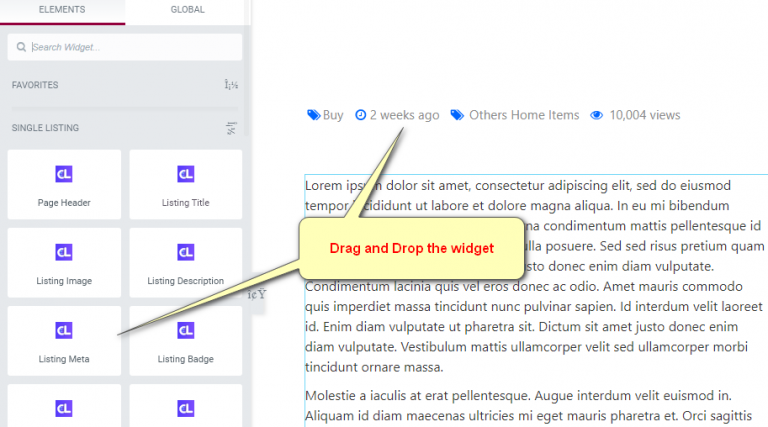The image size is (768, 427).
Task: Expand the FAVORITES section toggle
Action: [x=231, y=85]
